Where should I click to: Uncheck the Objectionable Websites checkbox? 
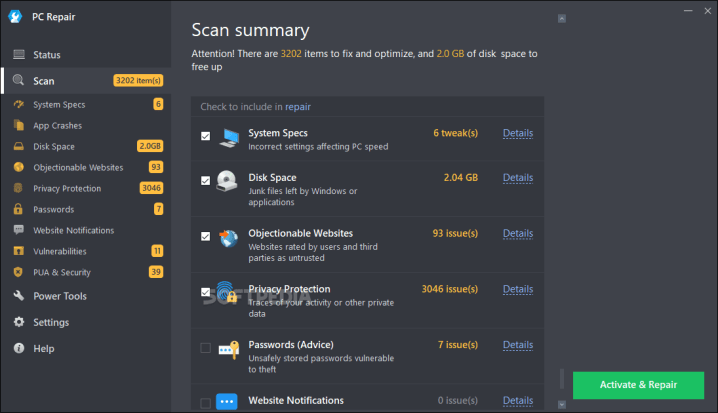[206, 236]
